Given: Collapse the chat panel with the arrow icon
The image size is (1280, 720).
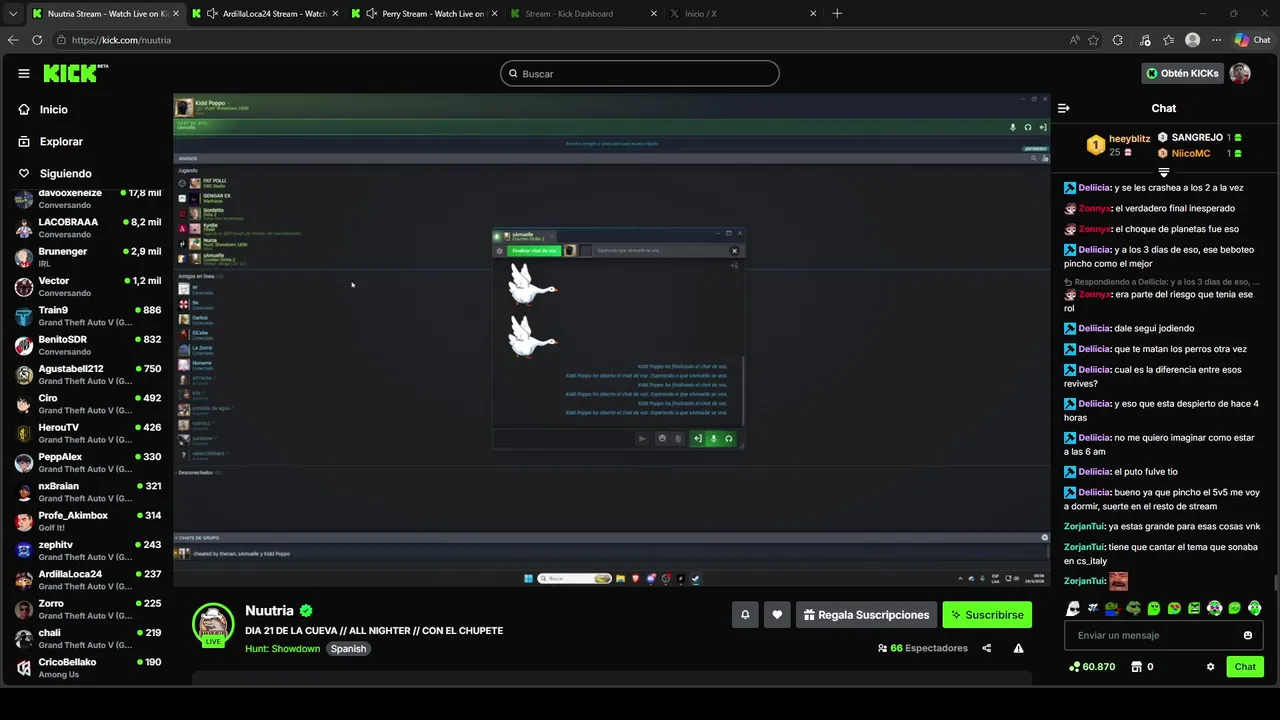Looking at the screenshot, I should [1064, 108].
